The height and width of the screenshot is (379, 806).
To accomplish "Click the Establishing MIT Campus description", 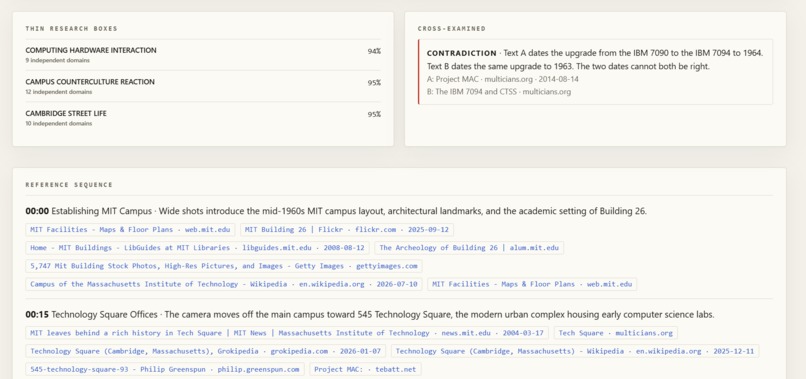I will coord(349,211).
